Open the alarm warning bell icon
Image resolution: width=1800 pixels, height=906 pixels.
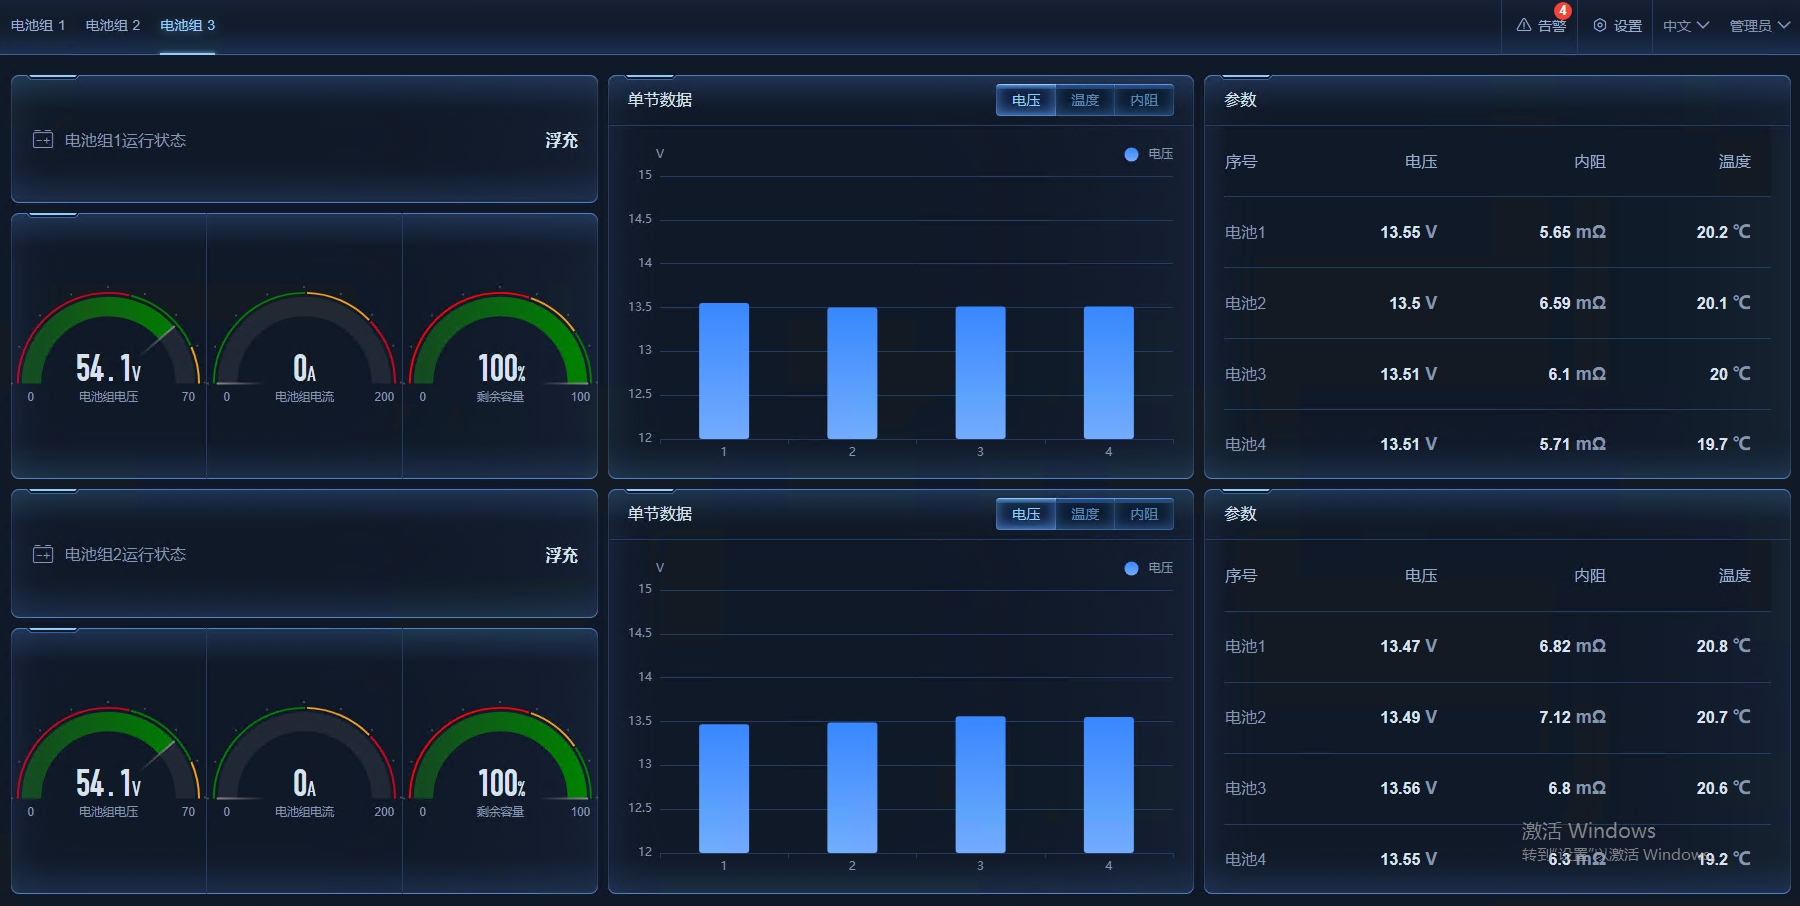[1524, 26]
